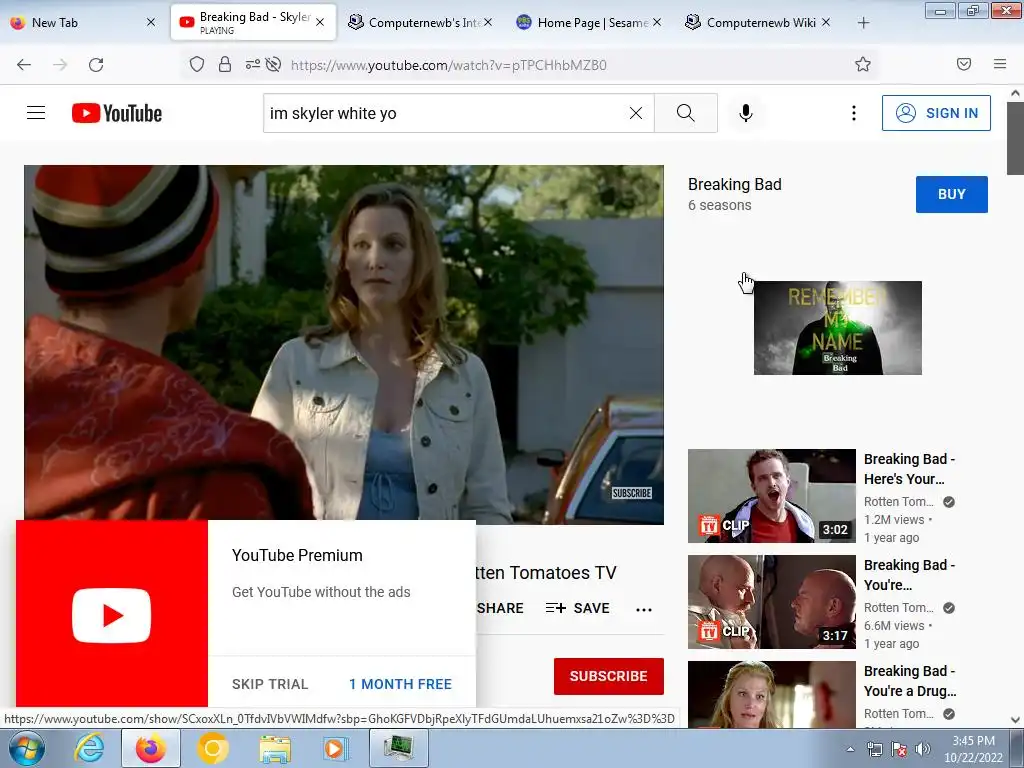The image size is (1024, 768).
Task: Open the Breaking Bad show title link
Action: coord(735,184)
